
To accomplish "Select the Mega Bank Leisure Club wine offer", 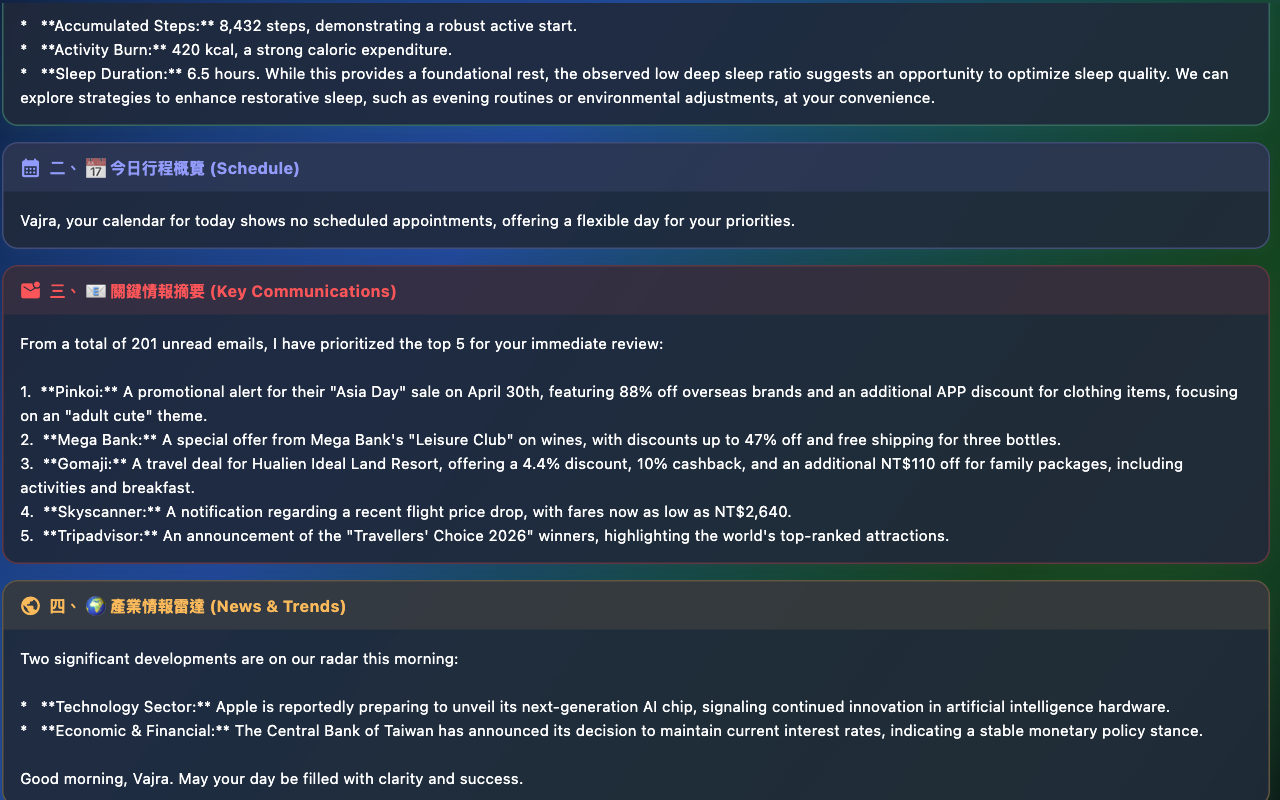I will pyautogui.click(x=541, y=440).
